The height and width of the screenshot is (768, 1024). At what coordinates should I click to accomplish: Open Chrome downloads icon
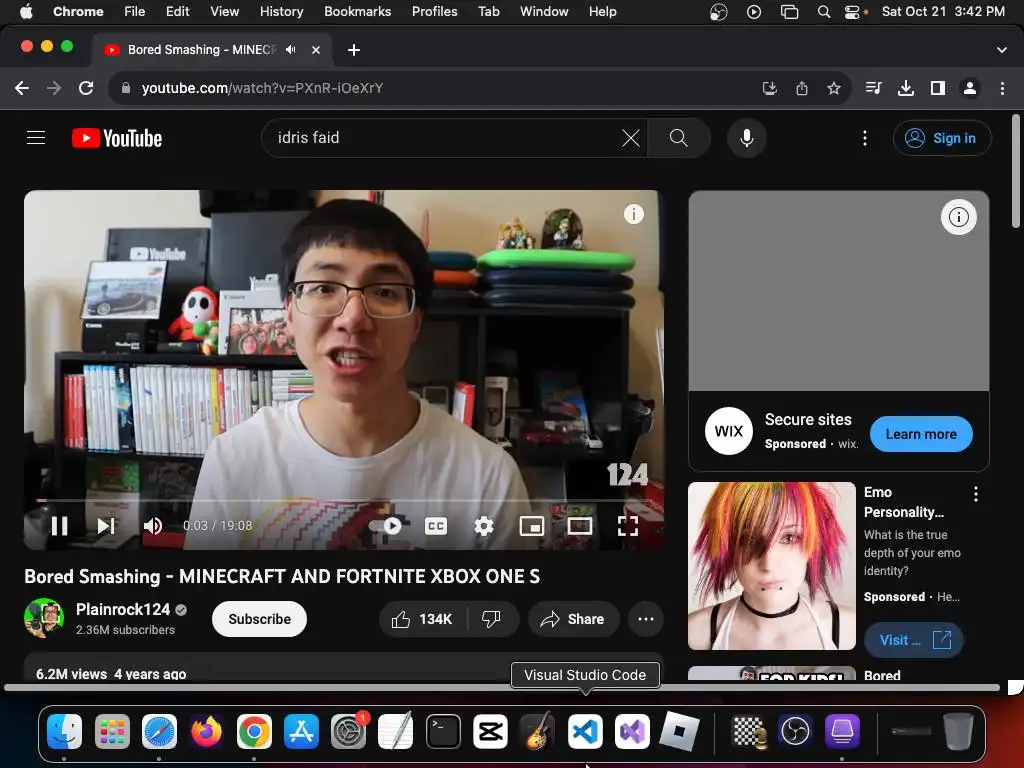click(x=905, y=88)
